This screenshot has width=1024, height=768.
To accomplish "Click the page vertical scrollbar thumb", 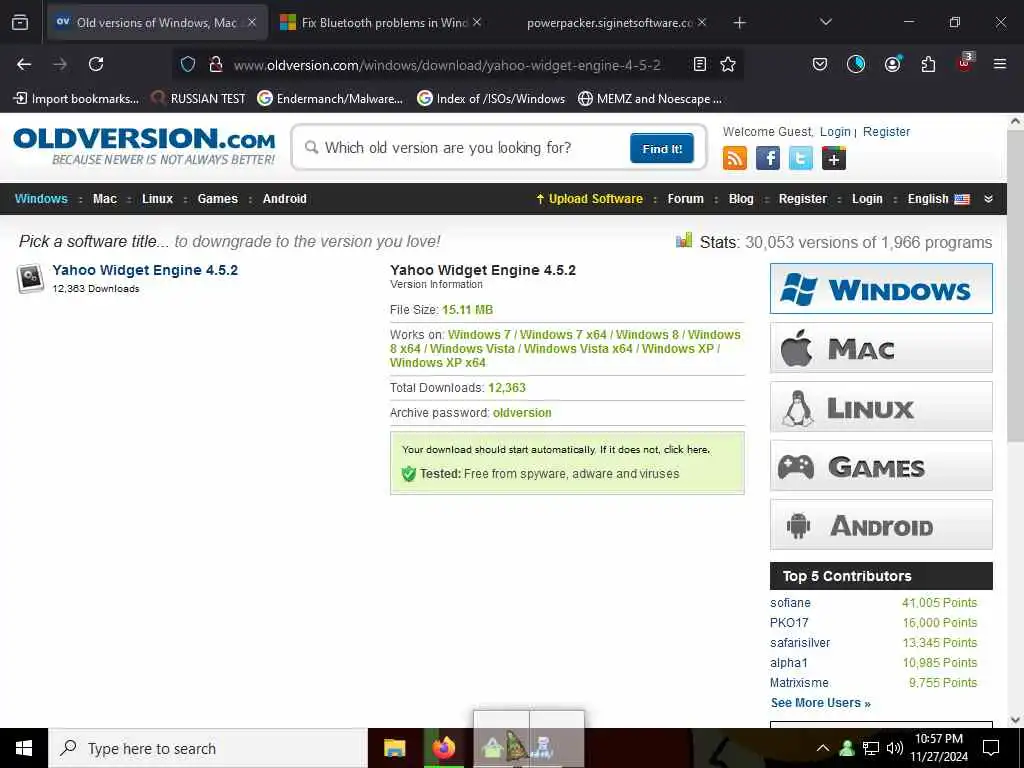I will (1015, 285).
